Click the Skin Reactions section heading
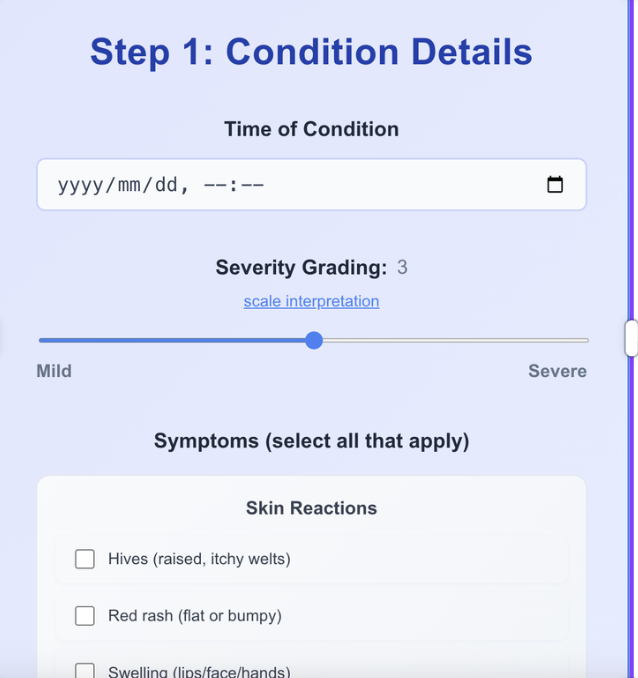 pyautogui.click(x=311, y=508)
